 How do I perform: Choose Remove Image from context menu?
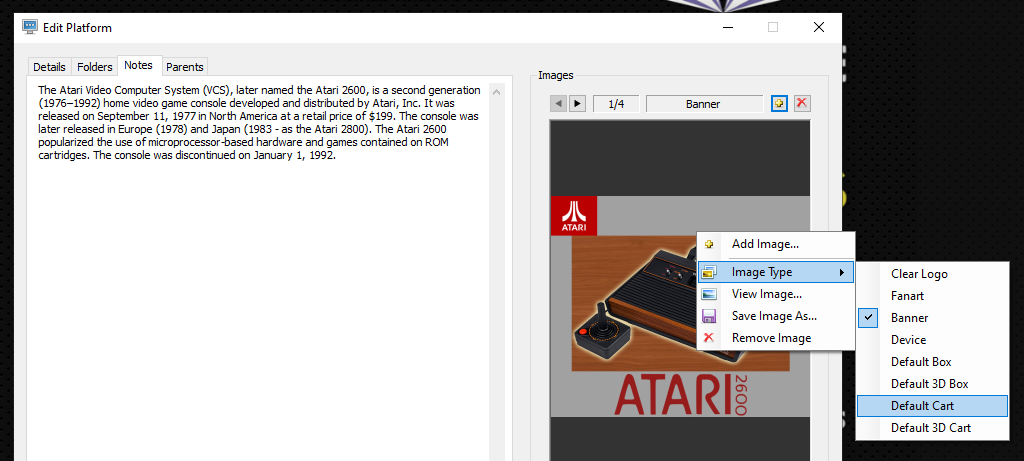click(x=776, y=338)
